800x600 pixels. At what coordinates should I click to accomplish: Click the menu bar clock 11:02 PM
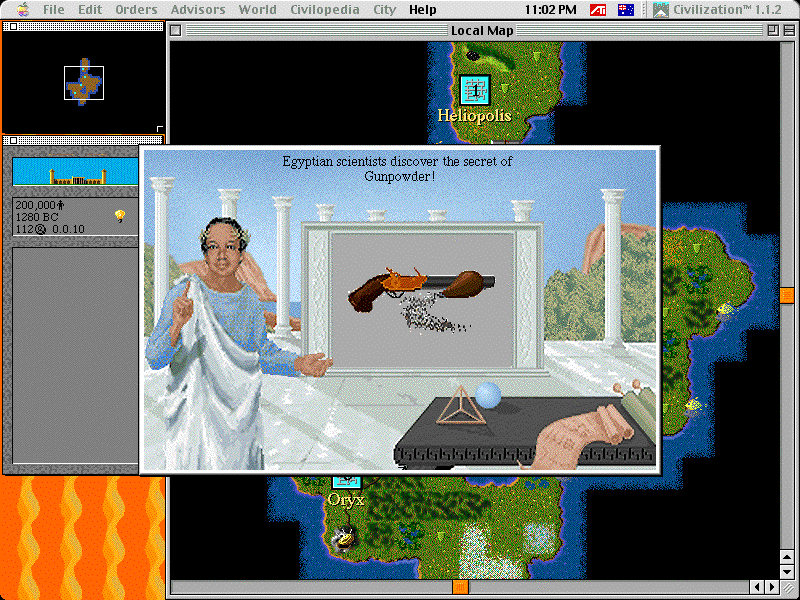click(x=551, y=9)
